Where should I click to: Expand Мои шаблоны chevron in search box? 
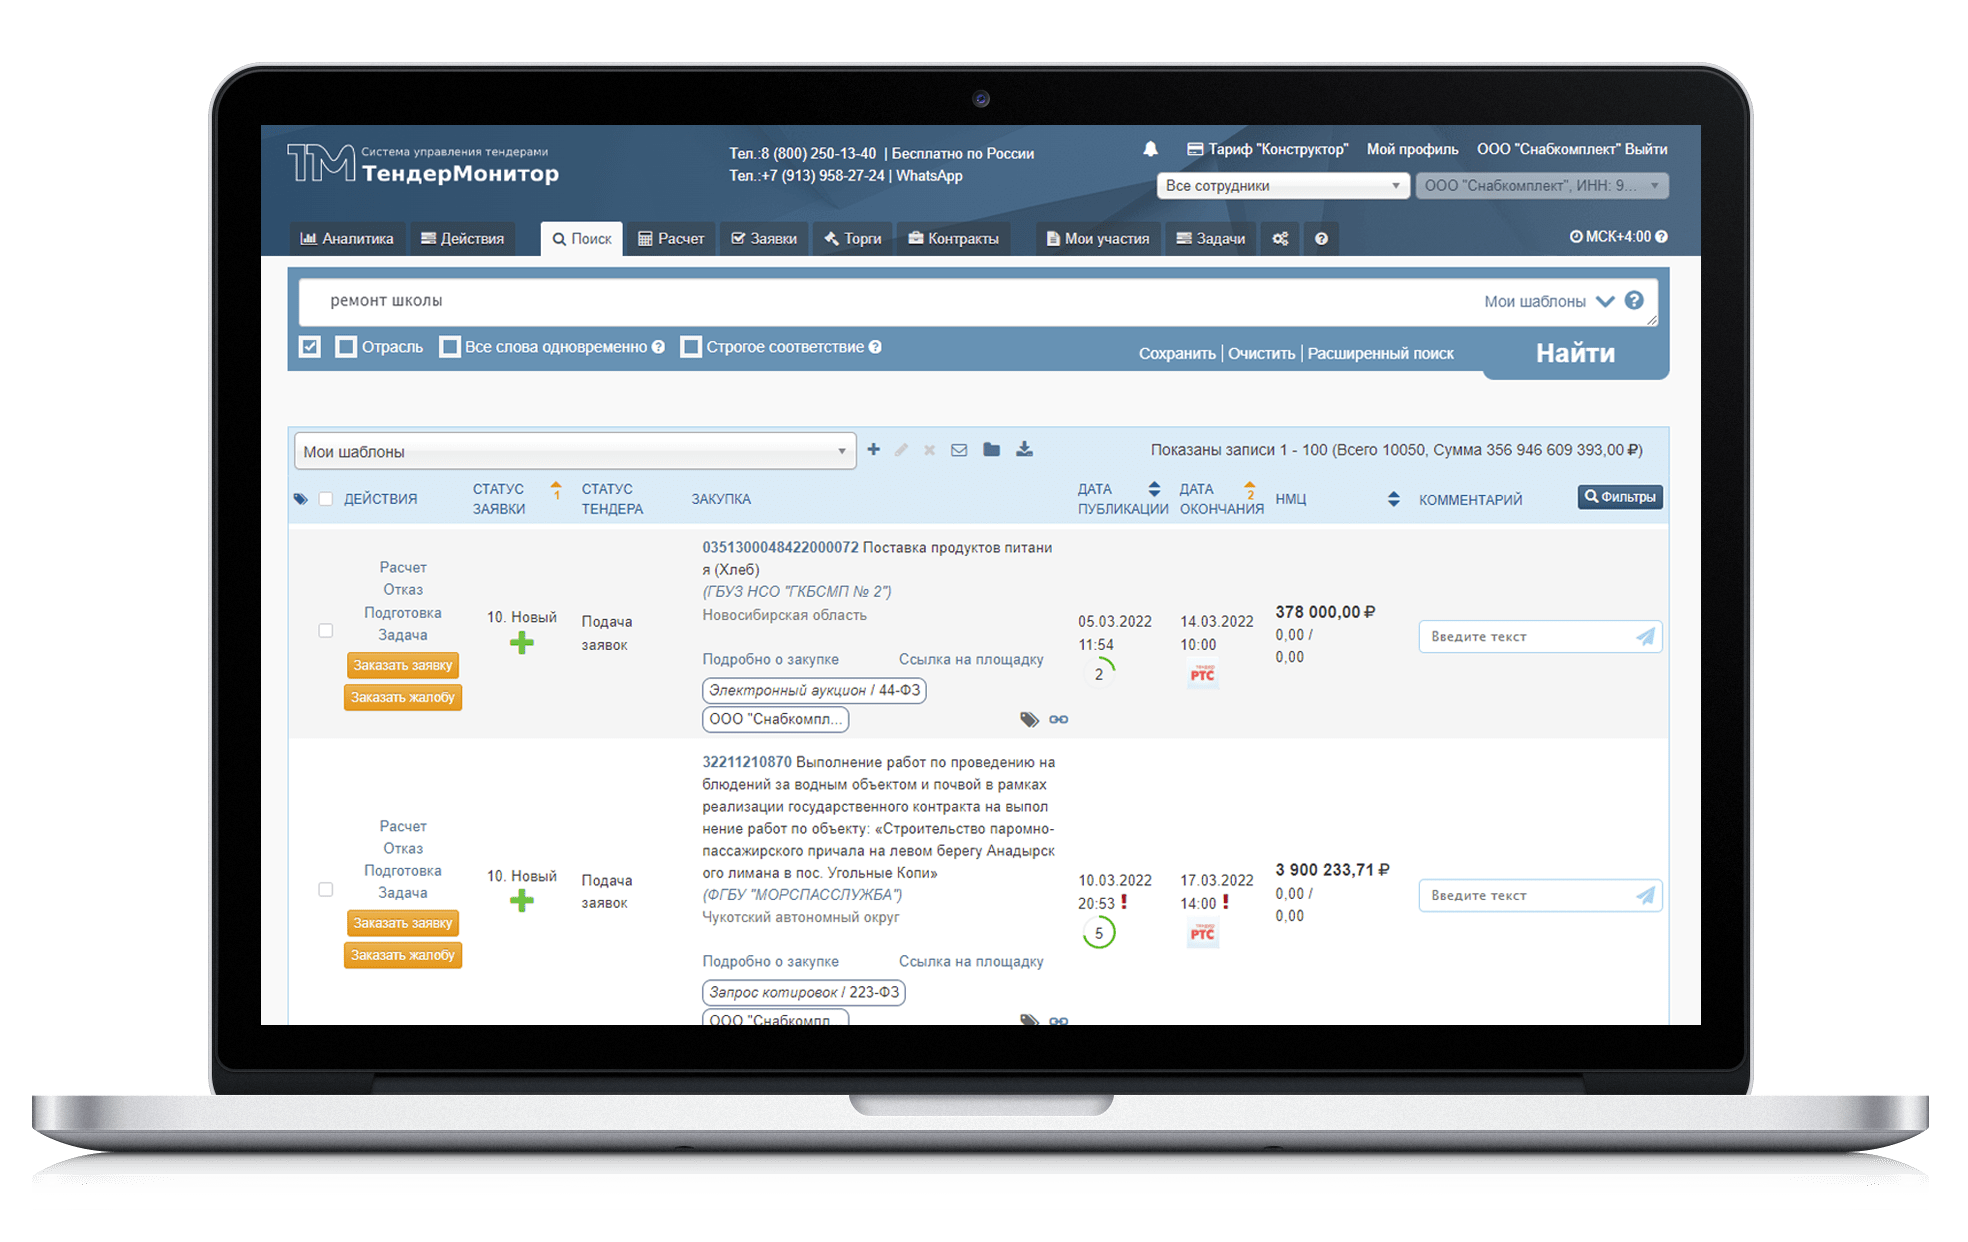[1605, 301]
